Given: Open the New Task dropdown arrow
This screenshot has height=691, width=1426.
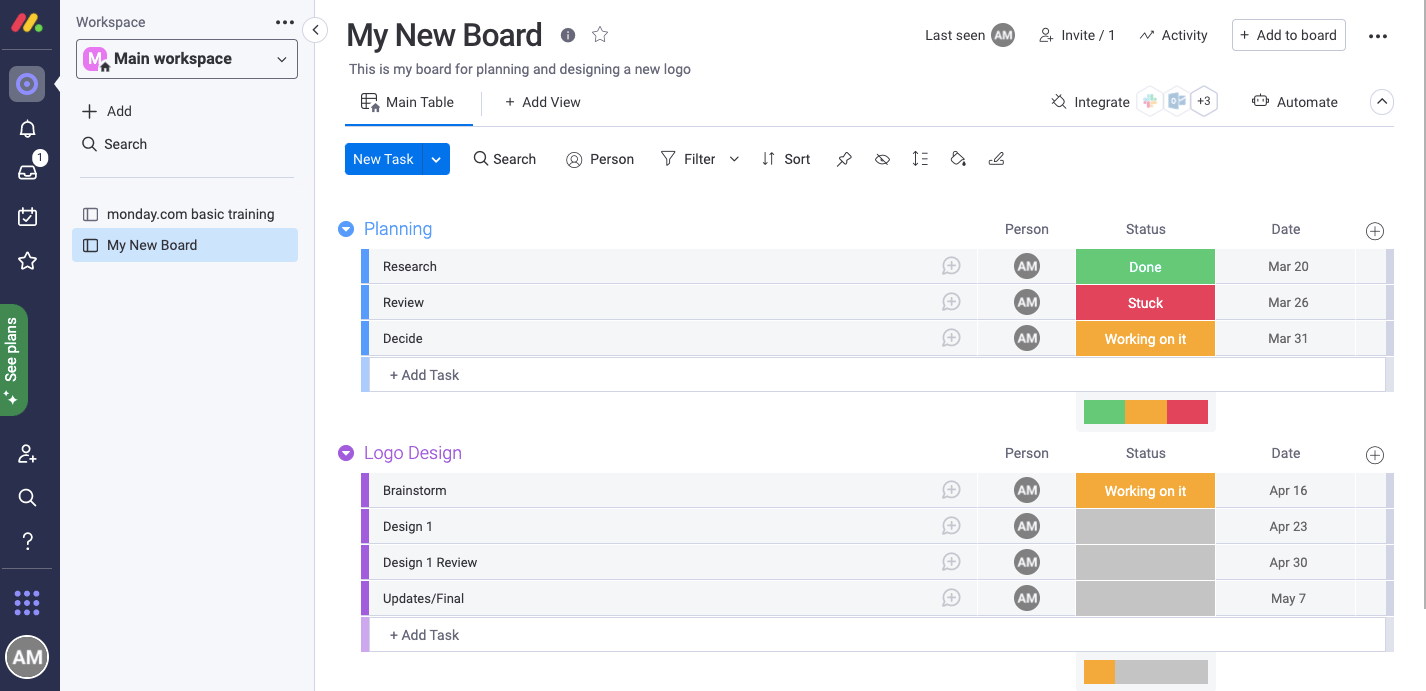Looking at the screenshot, I should coord(436,159).
